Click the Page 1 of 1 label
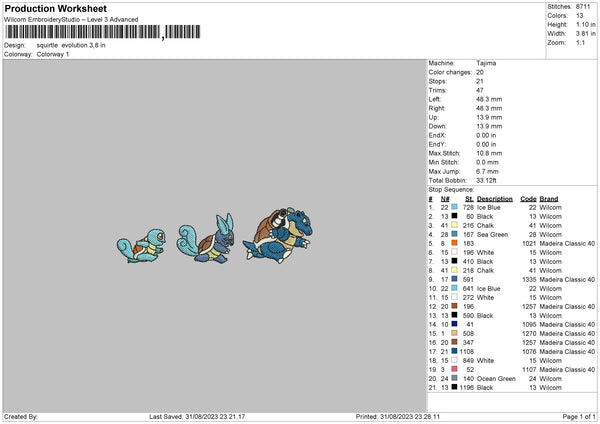The height and width of the screenshot is (424, 600). (579, 416)
